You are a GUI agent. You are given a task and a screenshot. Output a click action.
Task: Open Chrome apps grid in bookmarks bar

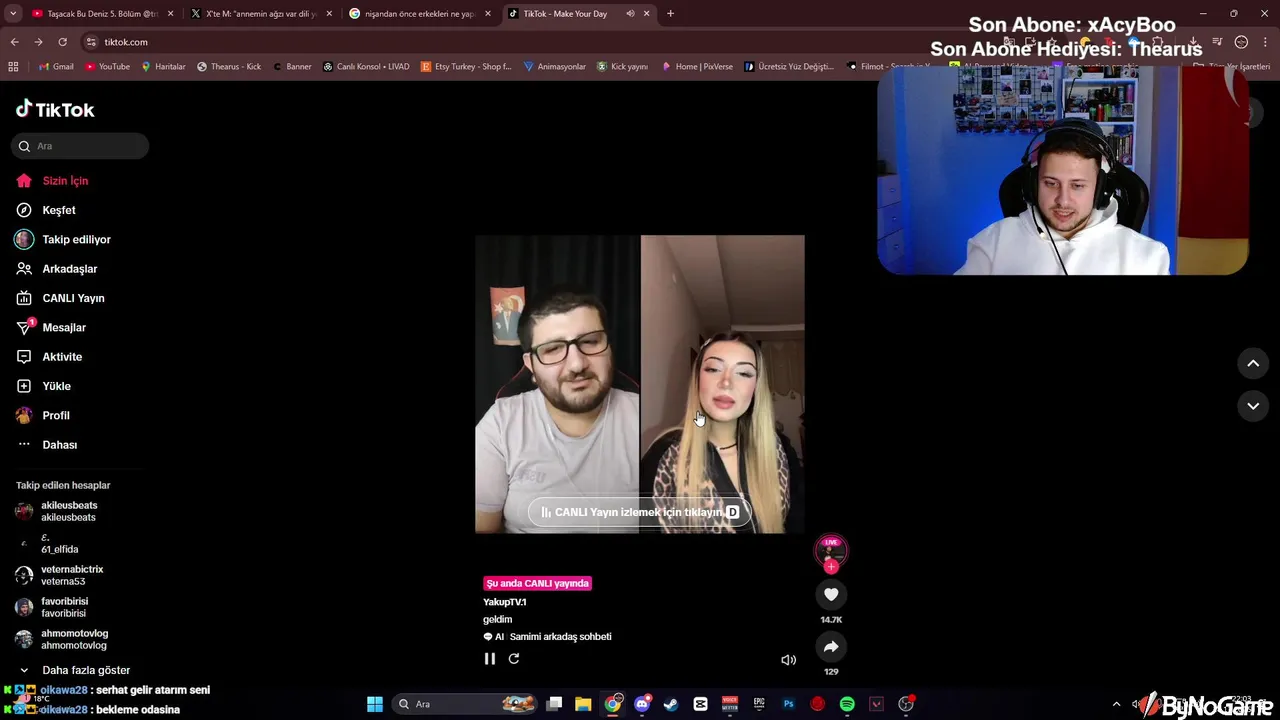(13, 67)
